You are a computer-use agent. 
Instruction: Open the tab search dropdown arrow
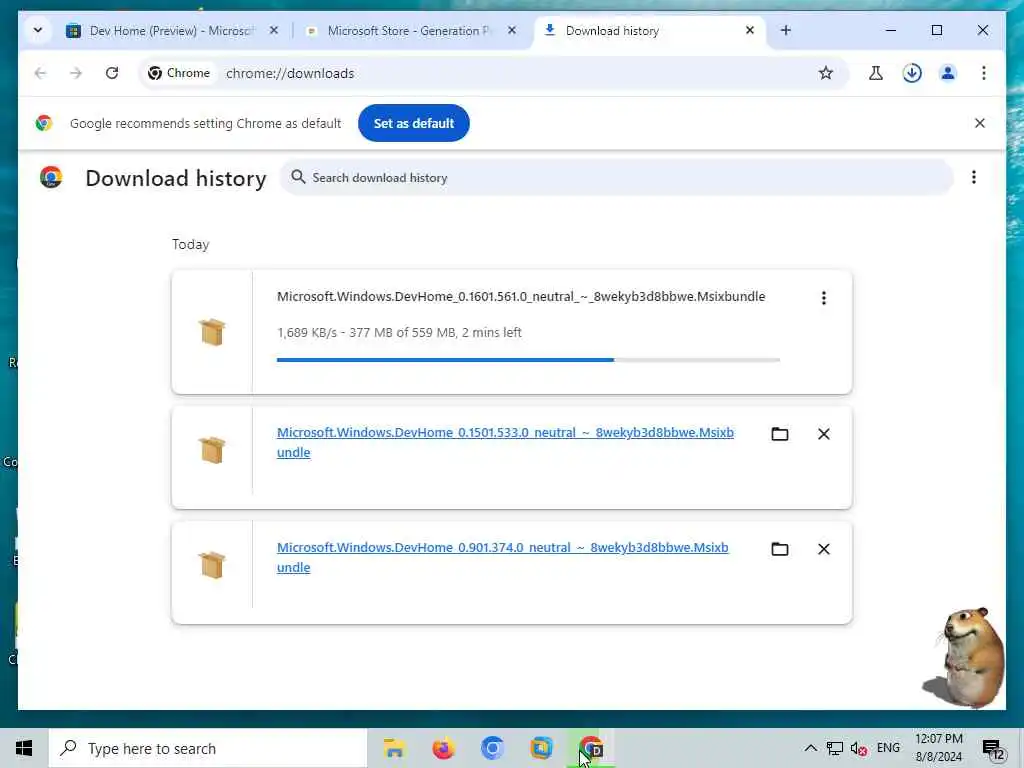[38, 30]
